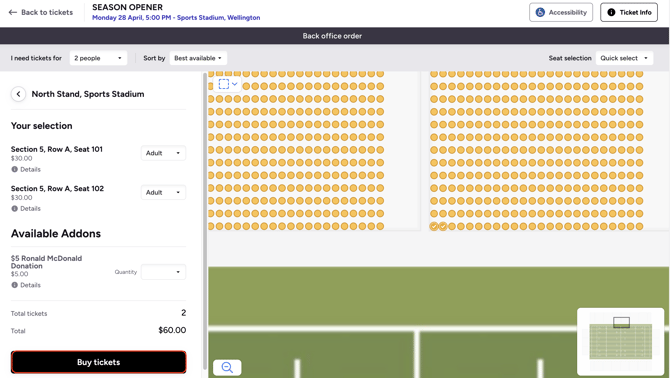
Task: Click the '$60.00' total amount
Action: 172,330
